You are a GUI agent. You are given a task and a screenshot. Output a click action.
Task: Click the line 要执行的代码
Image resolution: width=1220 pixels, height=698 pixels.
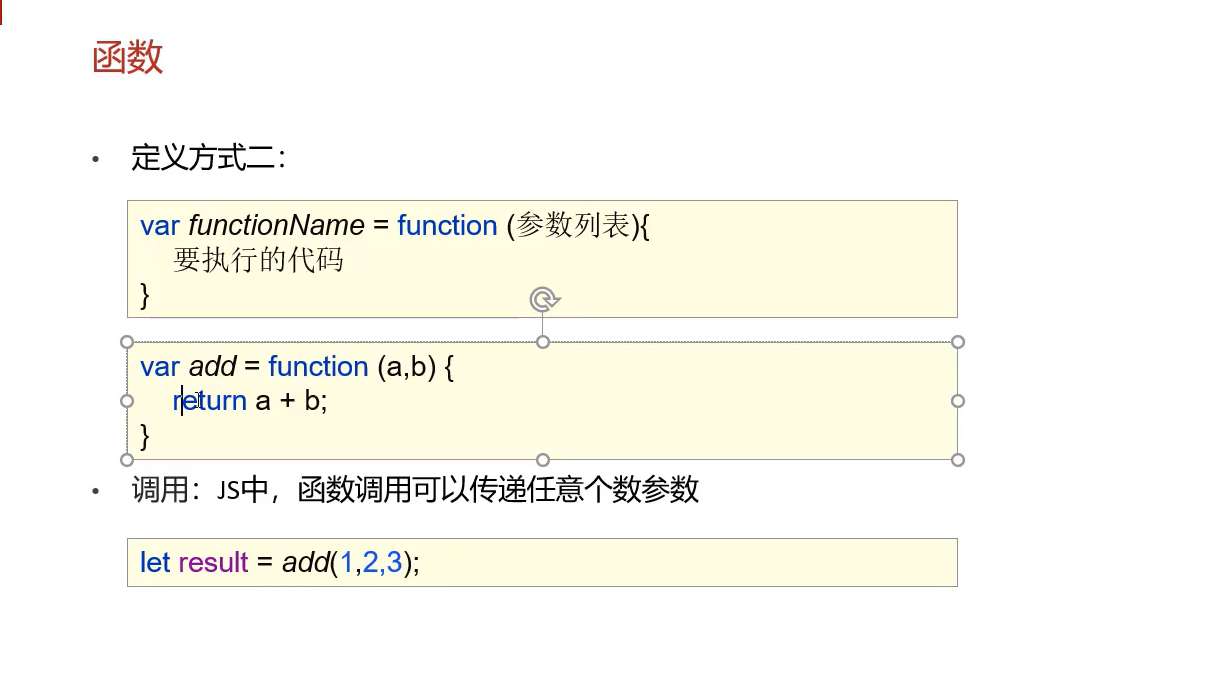pyautogui.click(x=258, y=261)
